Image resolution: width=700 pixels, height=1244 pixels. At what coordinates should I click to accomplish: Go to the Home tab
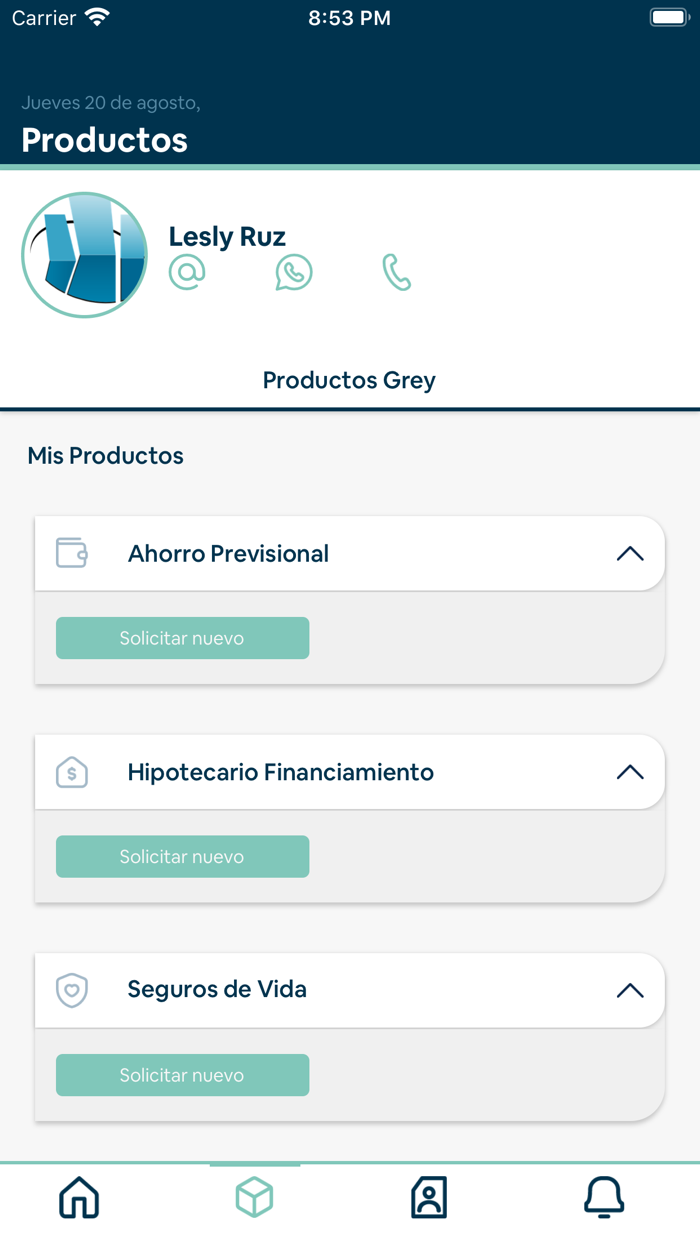[80, 1197]
